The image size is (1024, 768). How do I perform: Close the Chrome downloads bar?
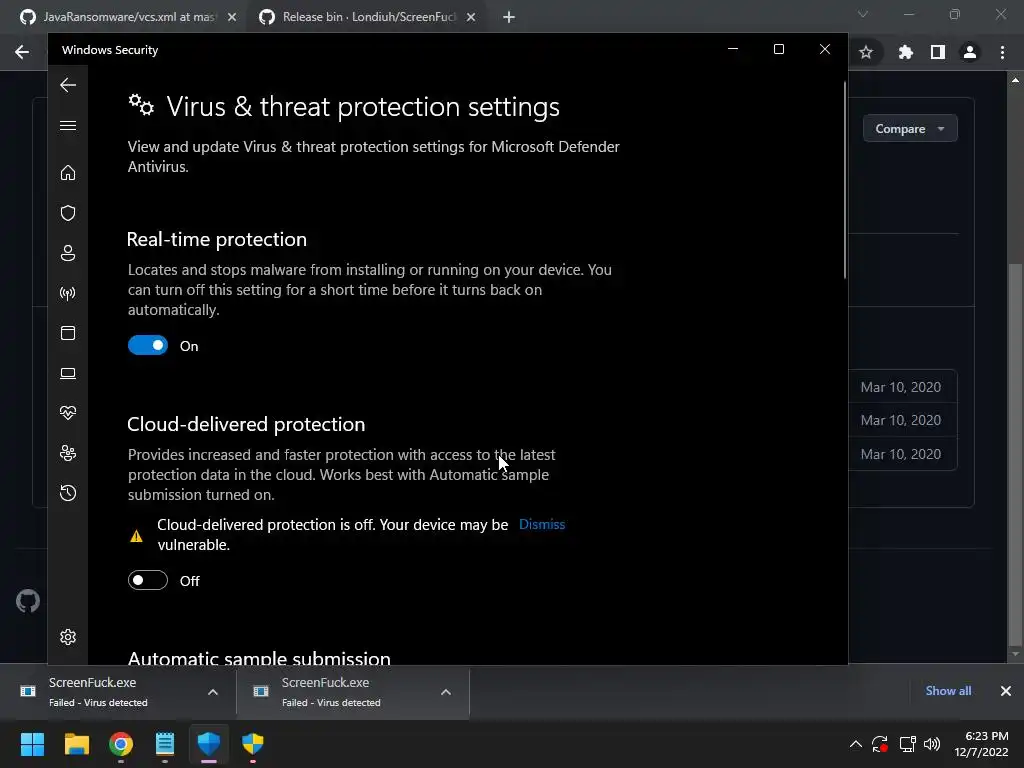coord(1006,690)
